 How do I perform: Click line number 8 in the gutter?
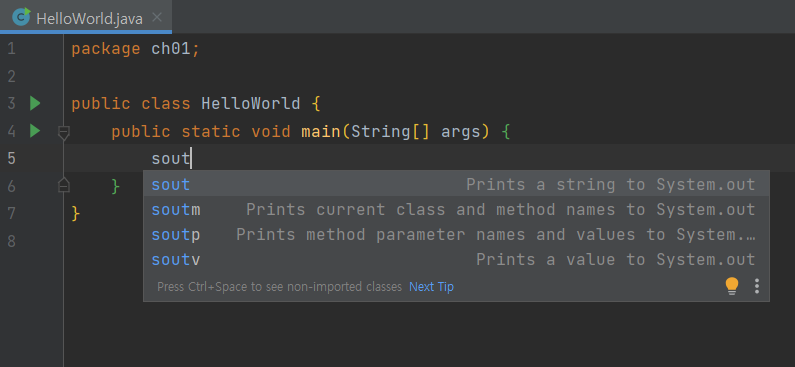(x=11, y=241)
